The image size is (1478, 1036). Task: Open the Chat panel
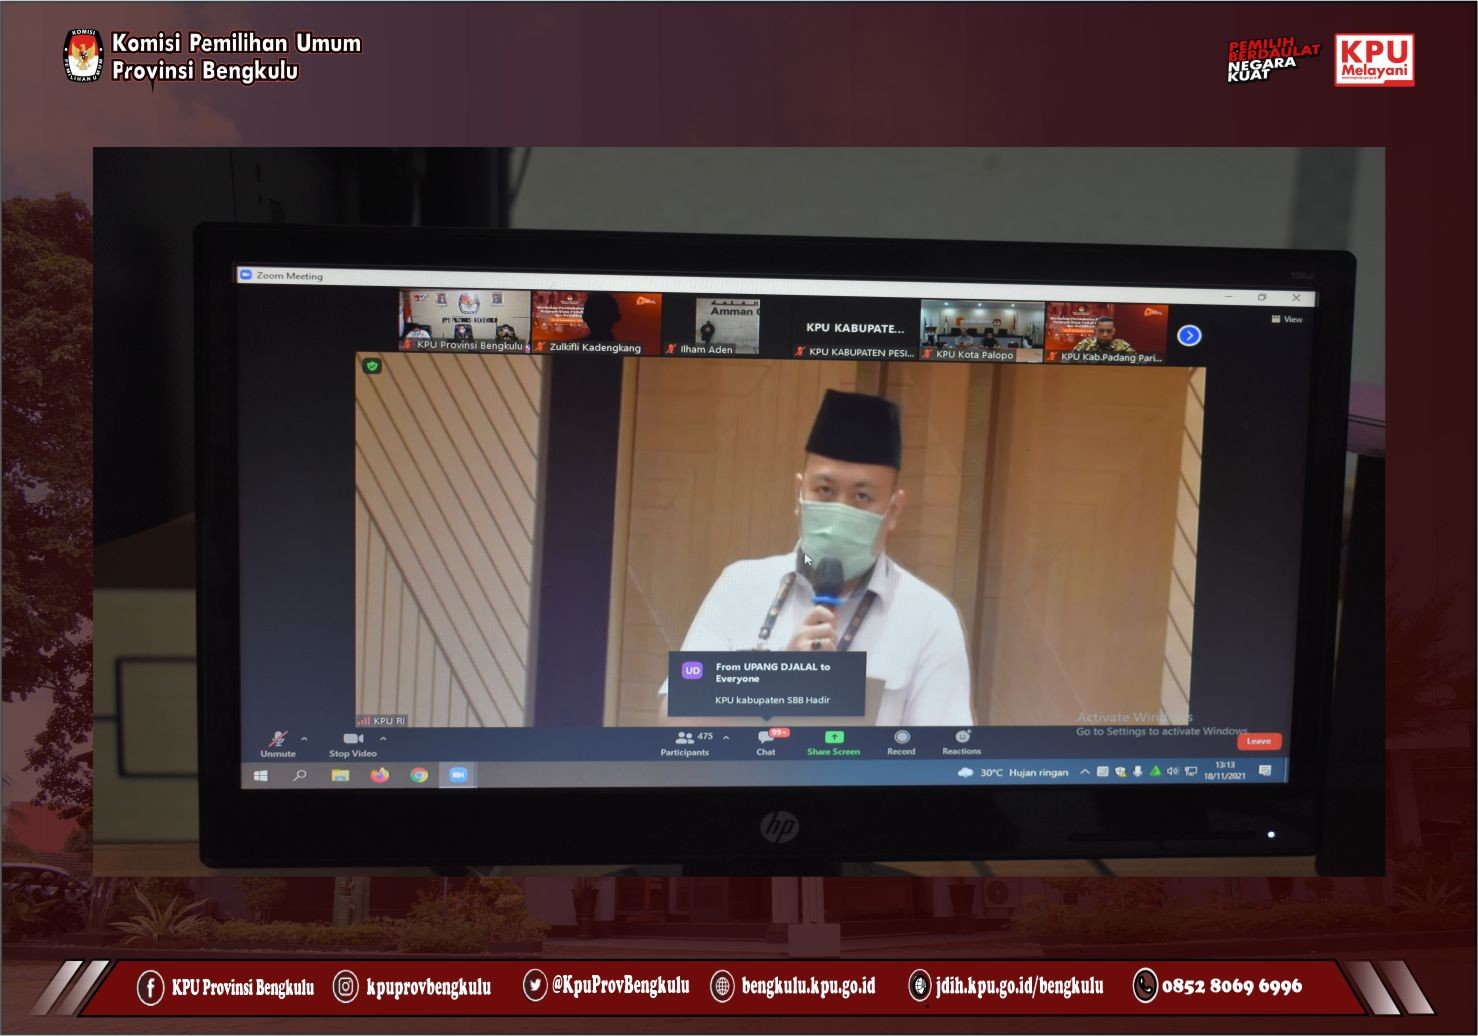point(766,740)
